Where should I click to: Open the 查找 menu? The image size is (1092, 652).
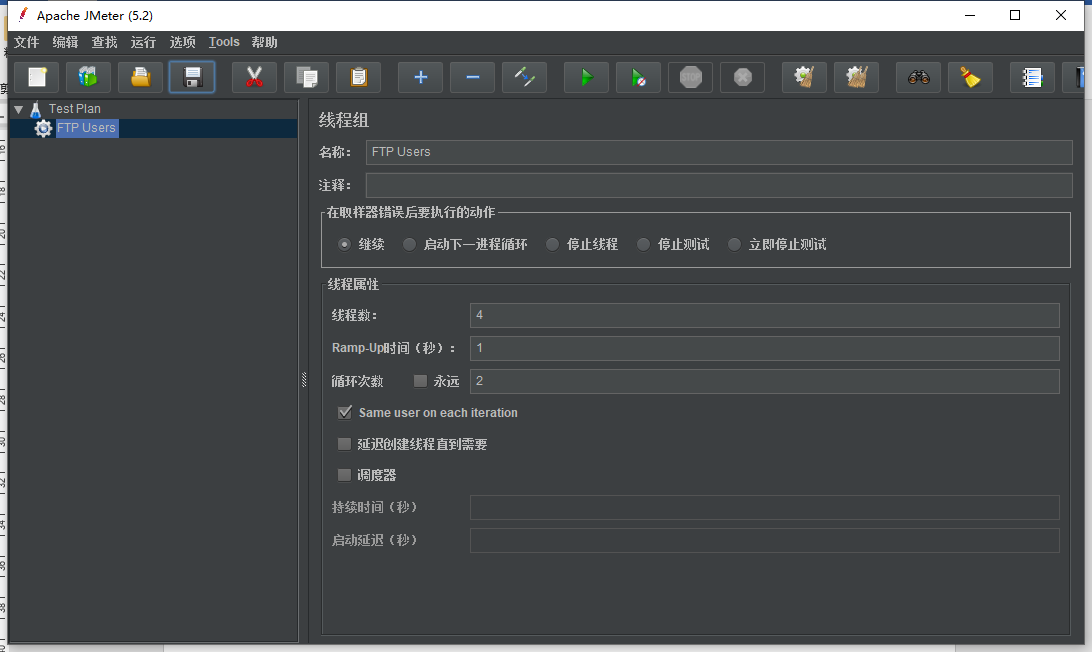104,42
